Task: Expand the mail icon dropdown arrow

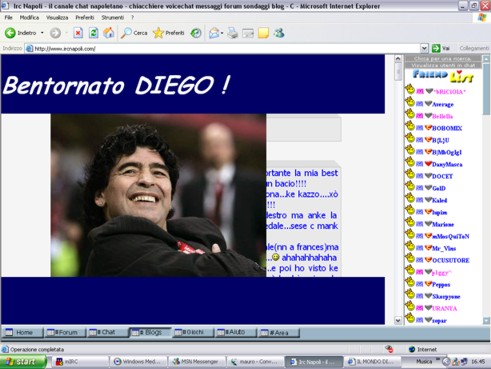Action: point(222,33)
